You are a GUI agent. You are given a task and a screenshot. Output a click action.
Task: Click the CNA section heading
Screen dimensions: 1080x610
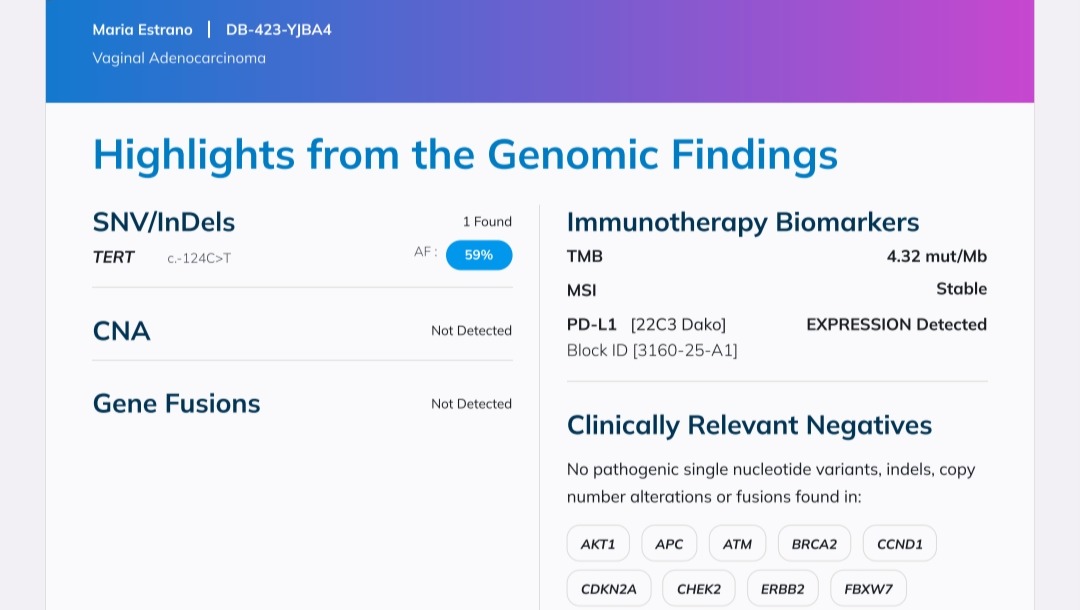[121, 331]
